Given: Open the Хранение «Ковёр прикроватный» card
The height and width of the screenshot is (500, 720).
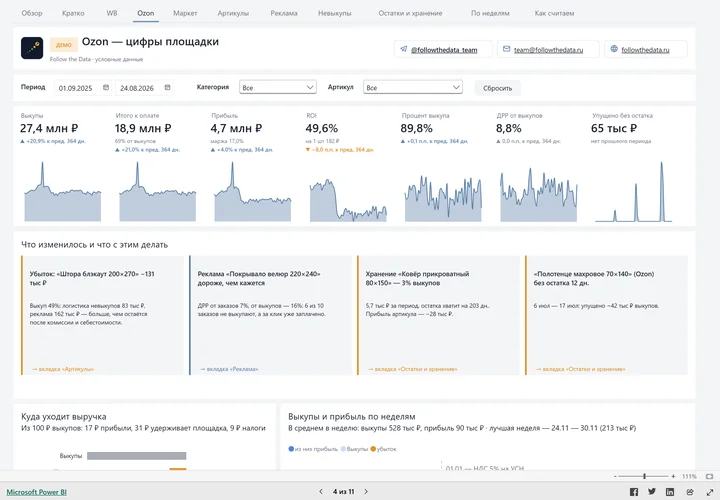Looking at the screenshot, I should 439,315.
